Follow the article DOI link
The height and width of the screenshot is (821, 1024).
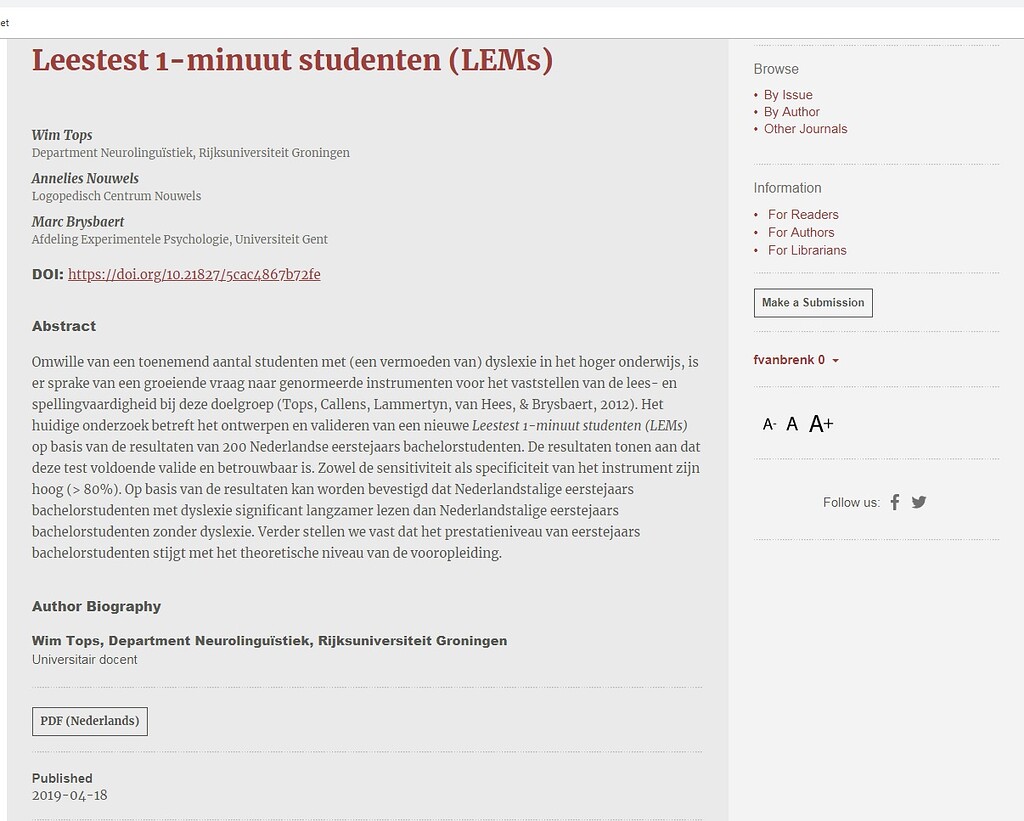click(x=194, y=274)
